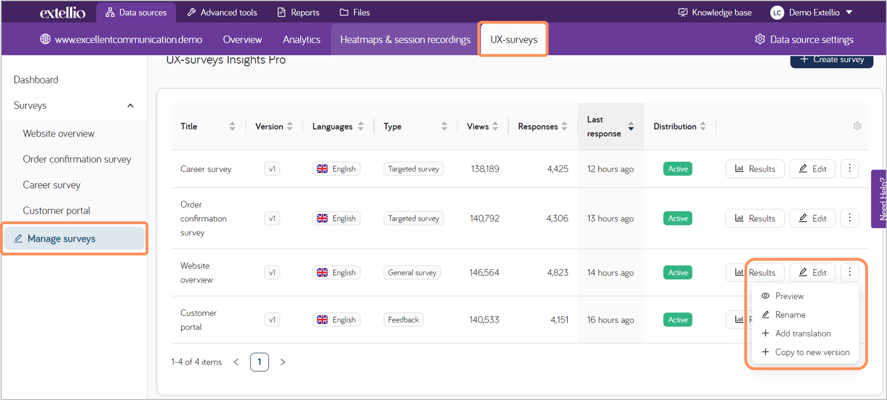The height and width of the screenshot is (400, 887).
Task: Open Heatmaps & session recordings tab
Action: point(405,40)
